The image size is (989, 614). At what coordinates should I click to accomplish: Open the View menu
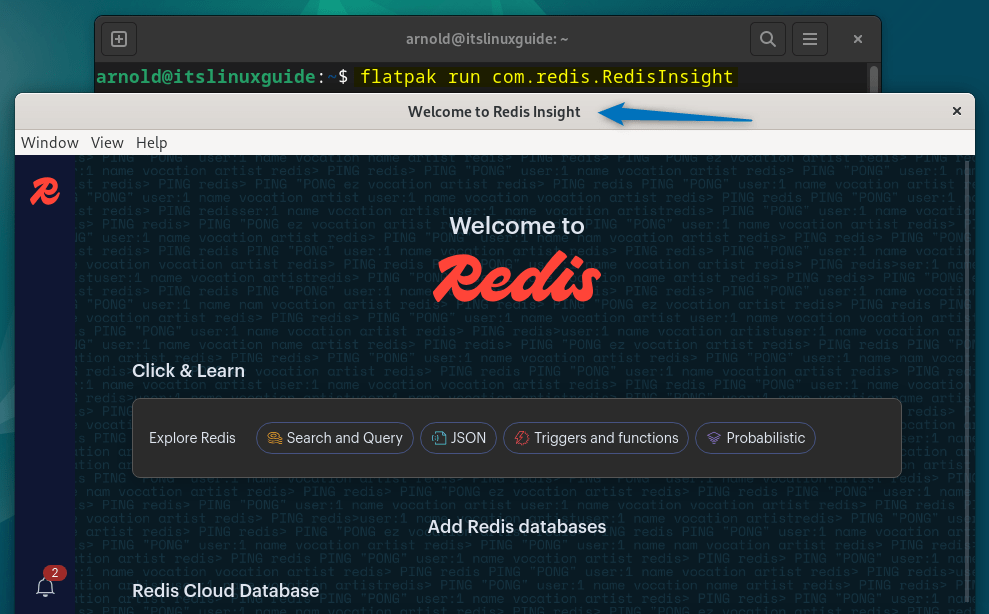[107, 142]
